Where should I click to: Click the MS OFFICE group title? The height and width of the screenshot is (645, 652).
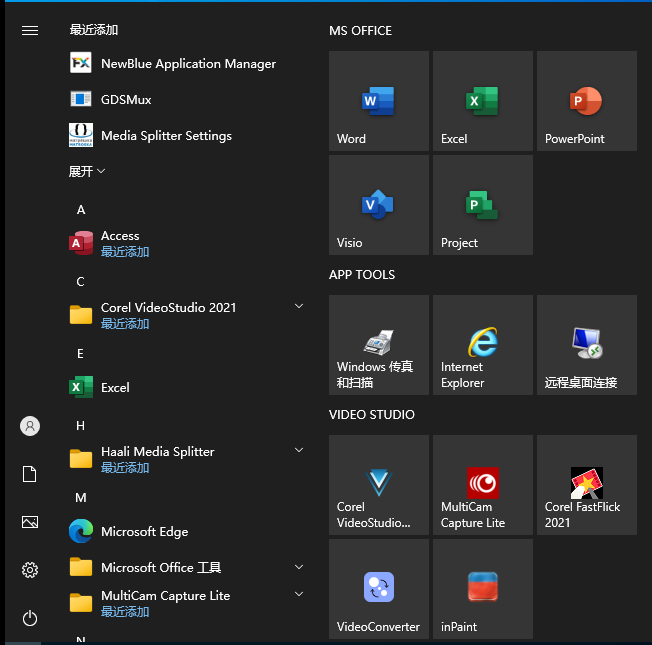pos(361,31)
